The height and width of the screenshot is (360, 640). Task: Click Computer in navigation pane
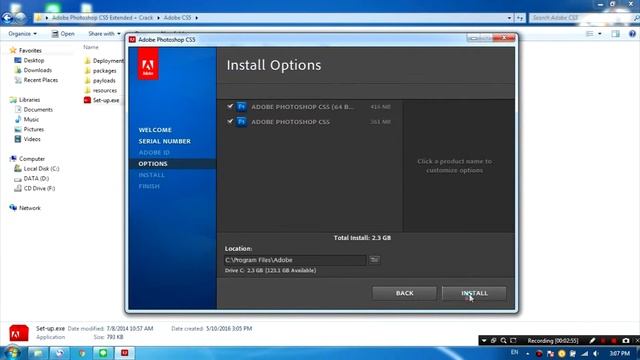click(27, 159)
